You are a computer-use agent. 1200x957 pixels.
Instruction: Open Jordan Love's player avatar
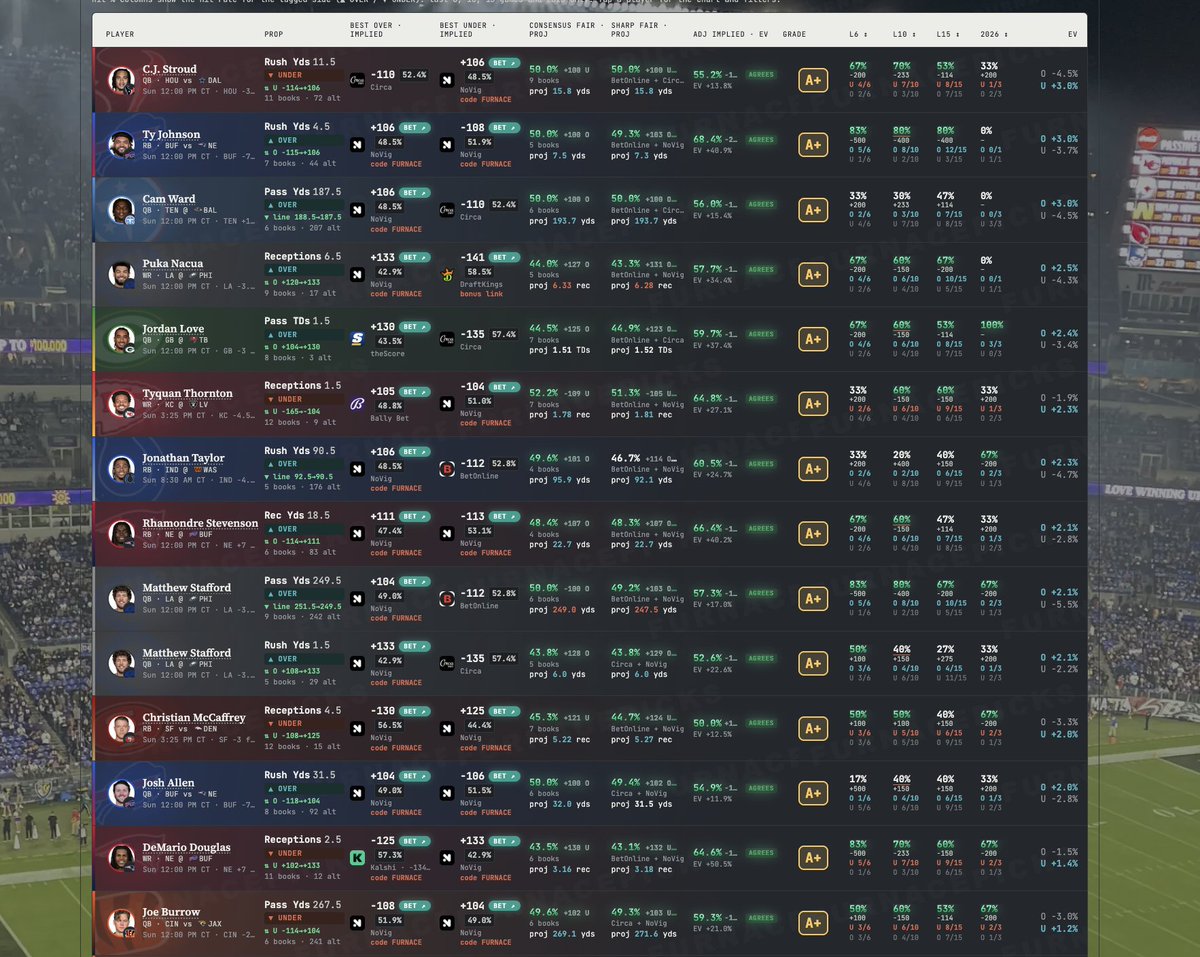(x=121, y=340)
